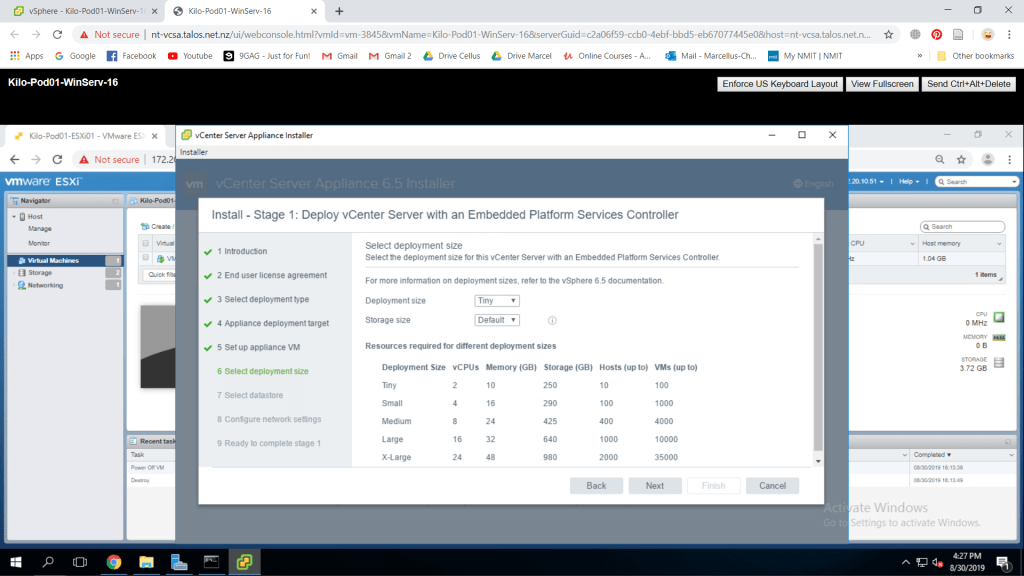Click the Next button in installer

point(654,486)
